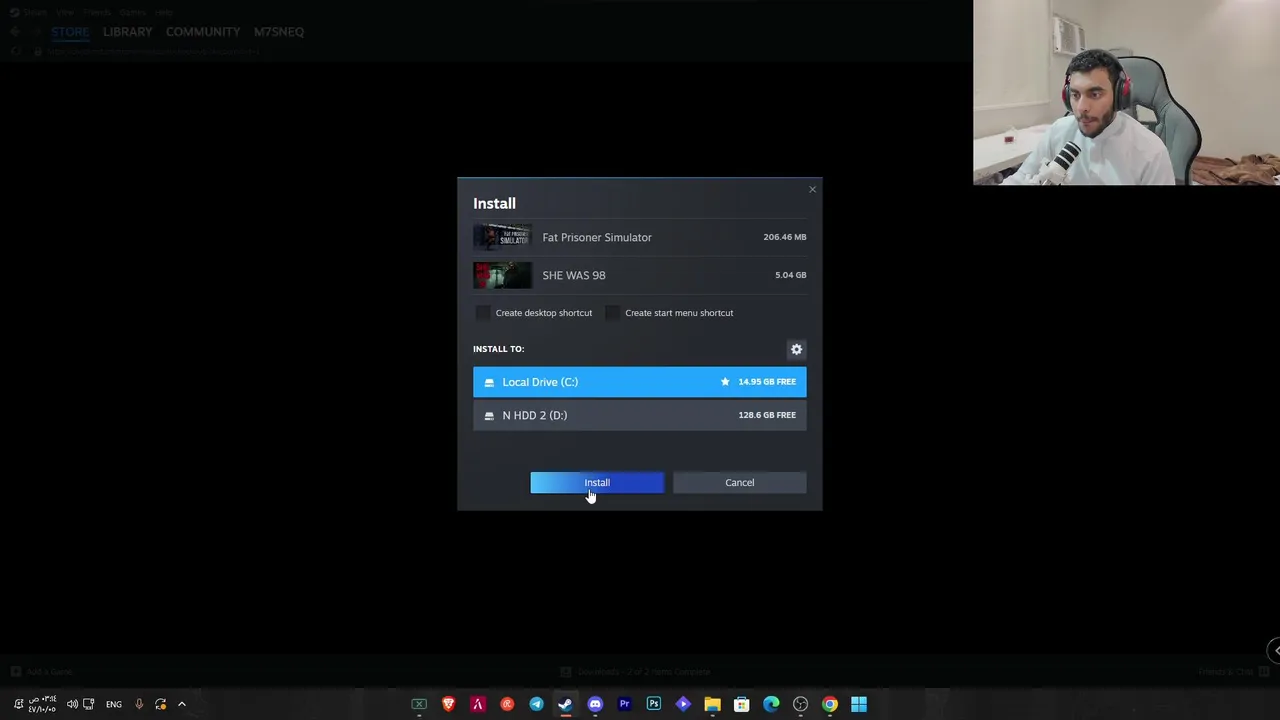Select Local Drive (C:) as install location
This screenshot has width=1280, height=720.
640,382
